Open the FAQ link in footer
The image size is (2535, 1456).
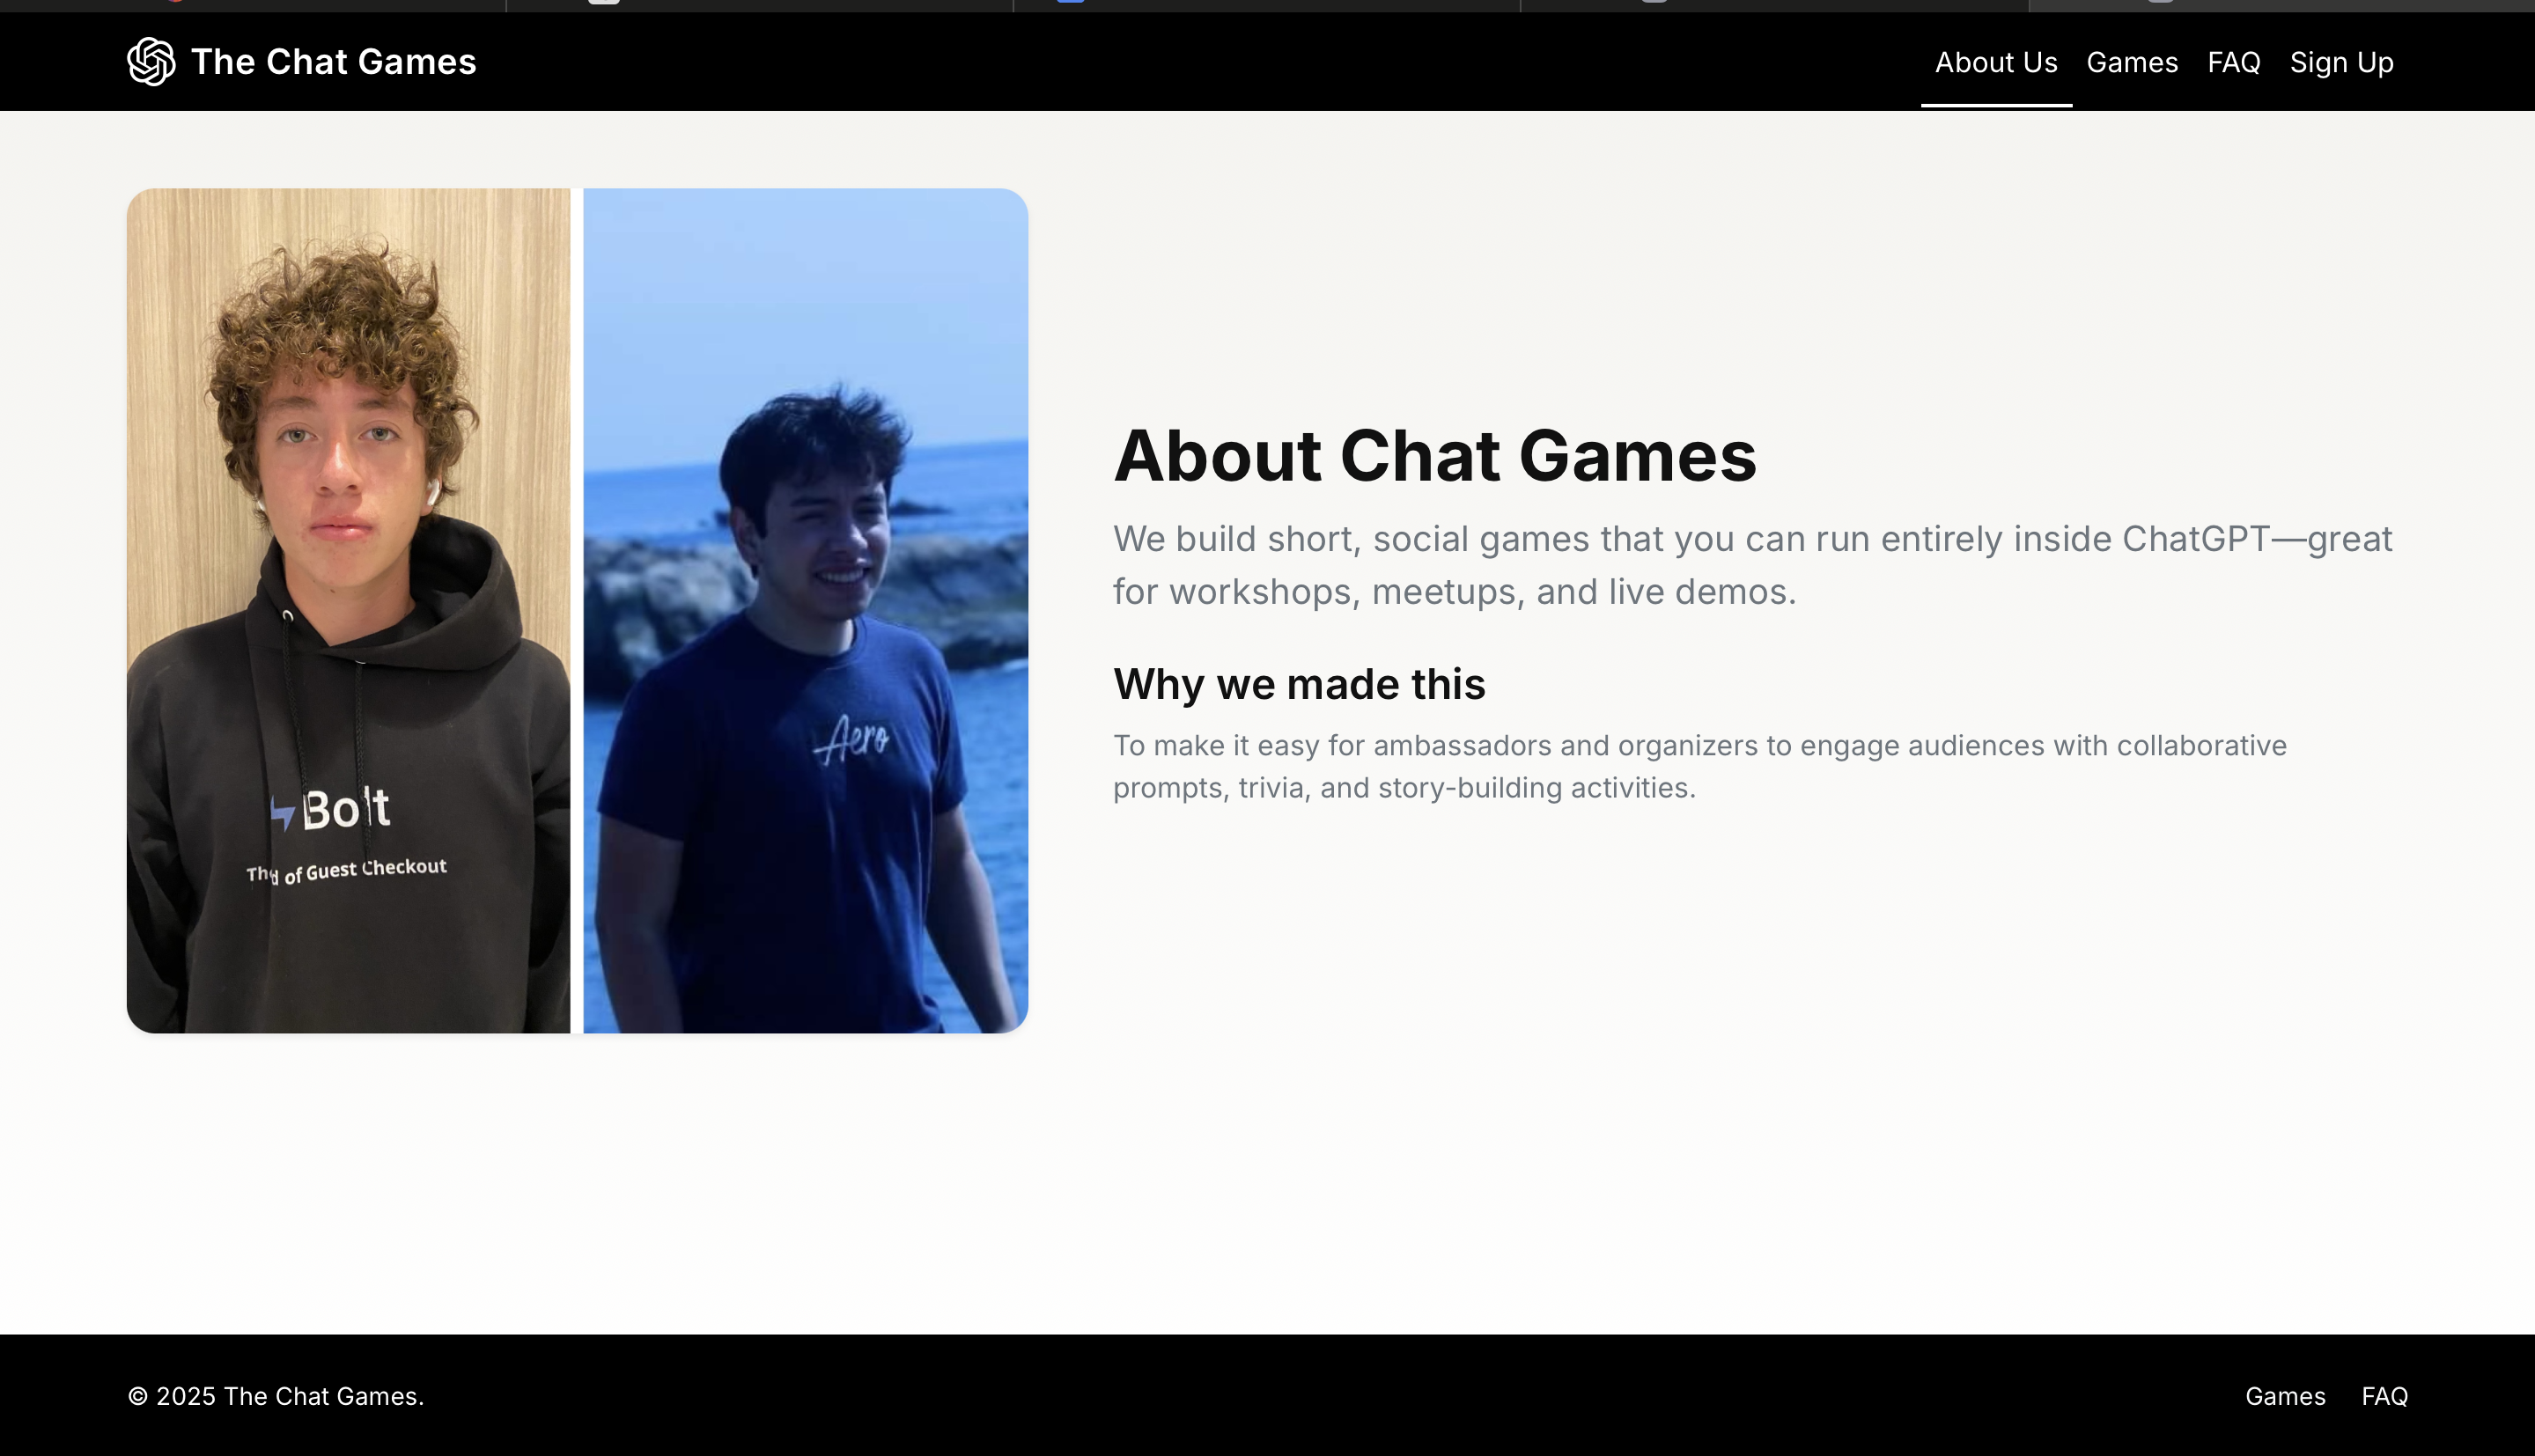2384,1396
